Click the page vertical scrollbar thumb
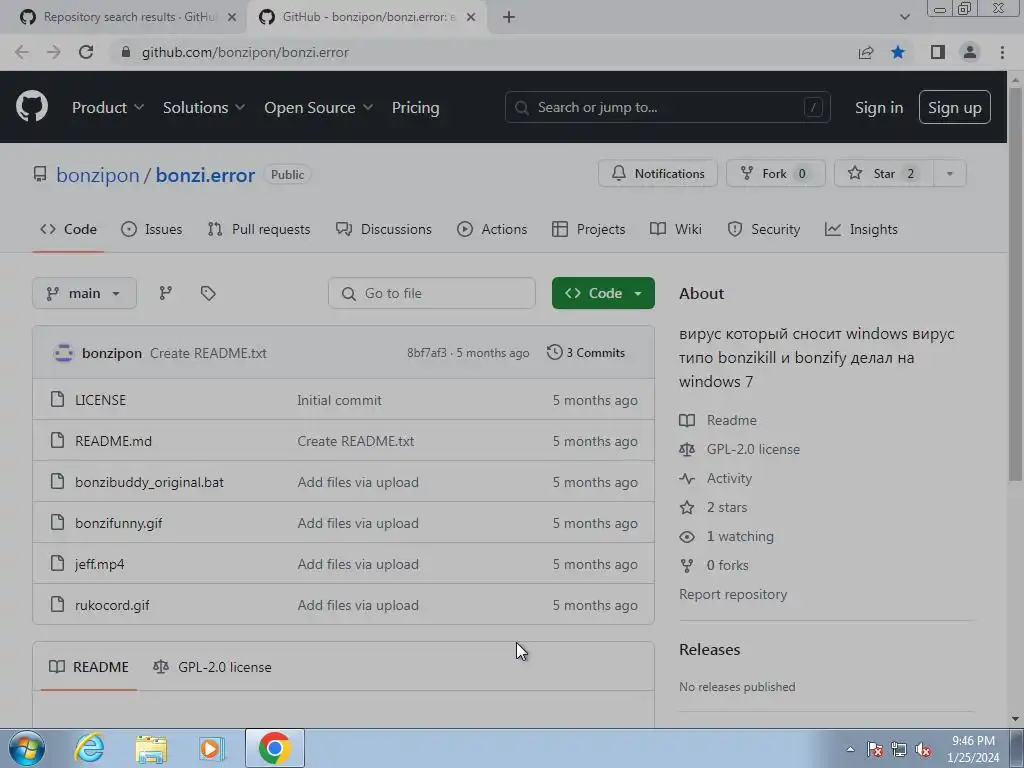 pos(1015,284)
